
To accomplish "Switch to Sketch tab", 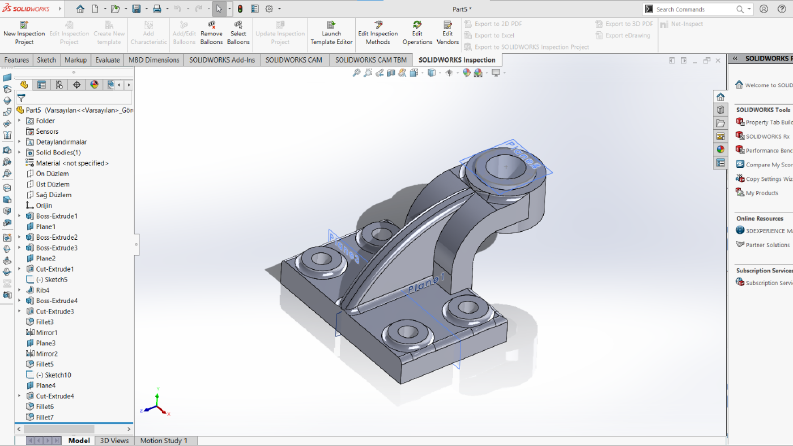I will coord(47,60).
